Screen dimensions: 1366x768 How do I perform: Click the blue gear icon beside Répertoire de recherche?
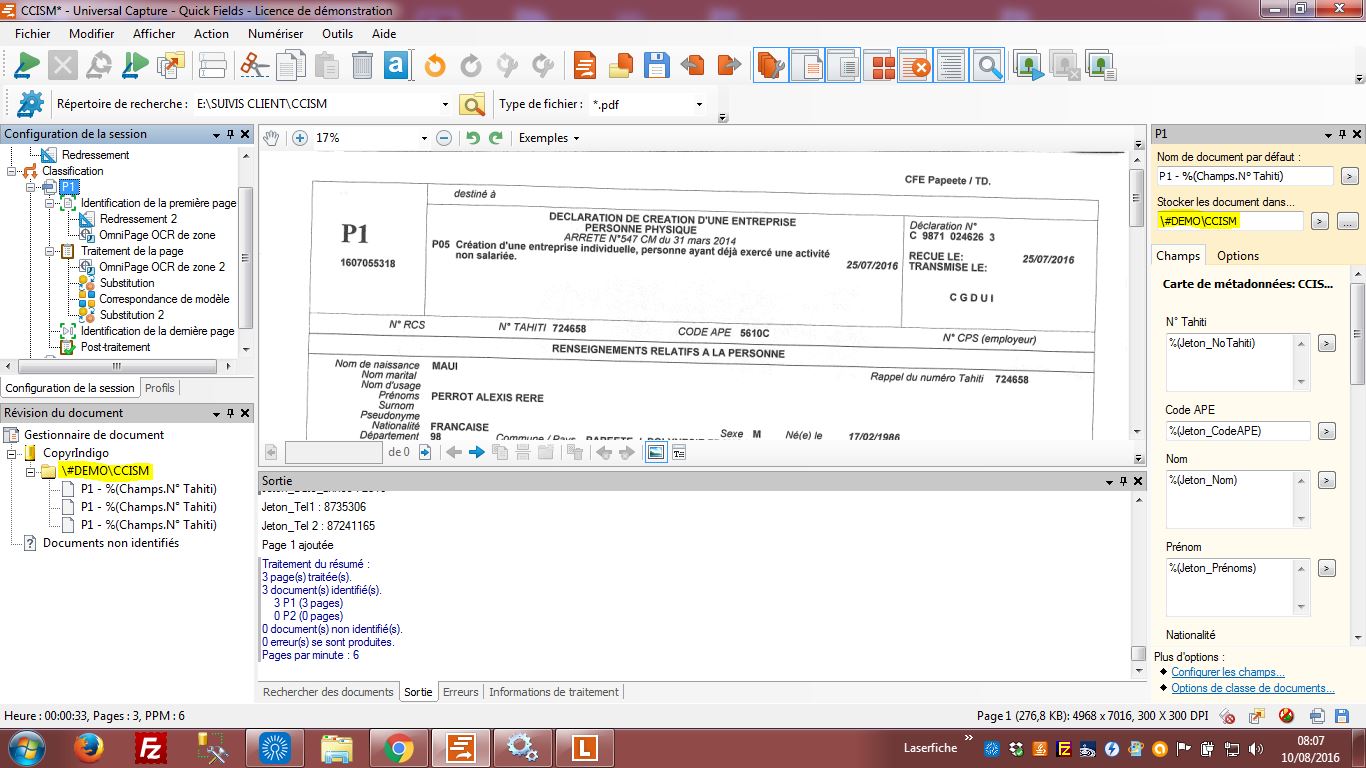pos(31,104)
